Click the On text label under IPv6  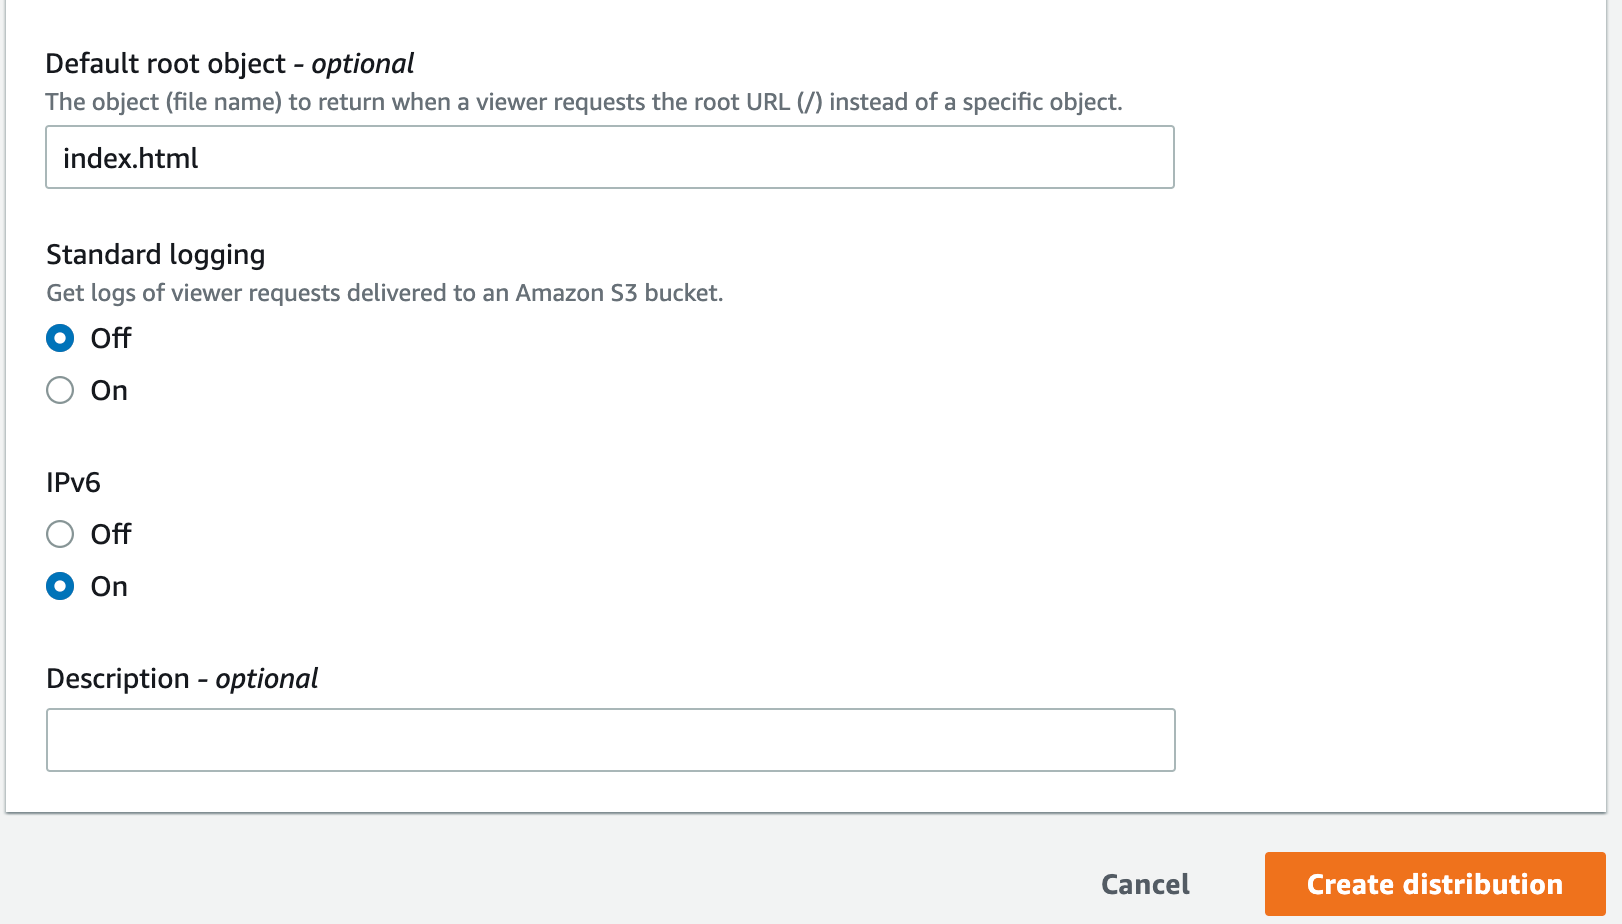coord(109,586)
